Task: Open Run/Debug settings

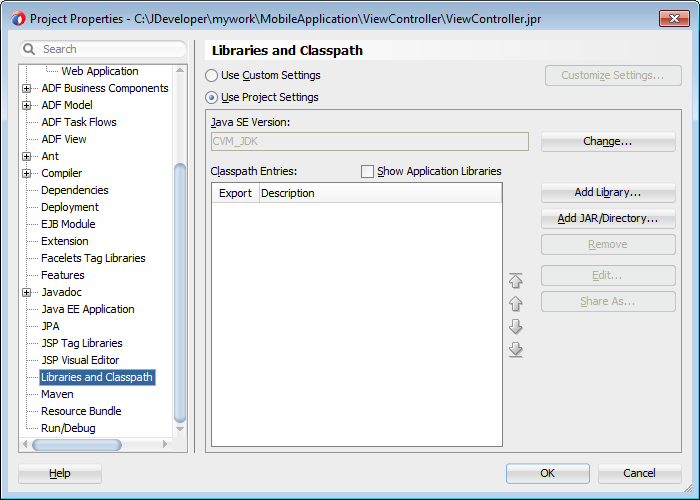Action: pos(68,428)
